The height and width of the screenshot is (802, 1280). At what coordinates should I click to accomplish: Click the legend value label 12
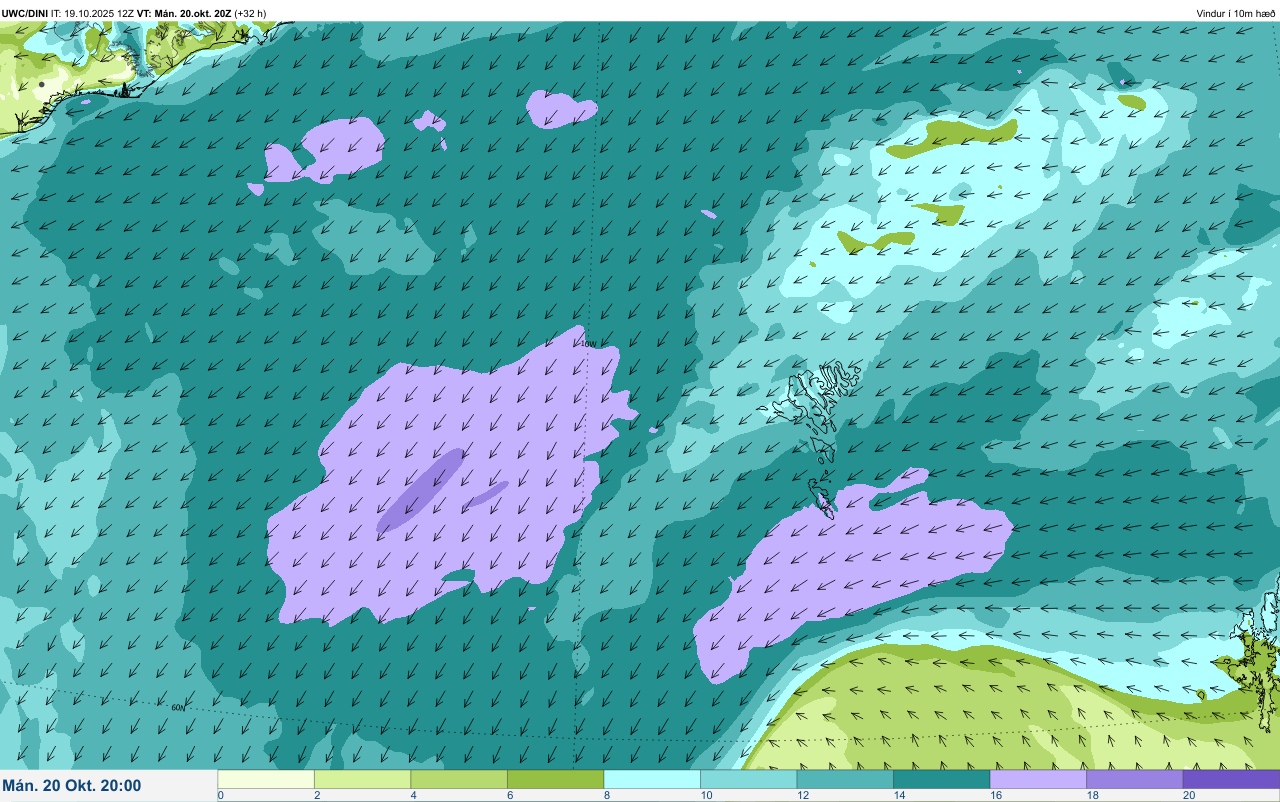pos(801,796)
